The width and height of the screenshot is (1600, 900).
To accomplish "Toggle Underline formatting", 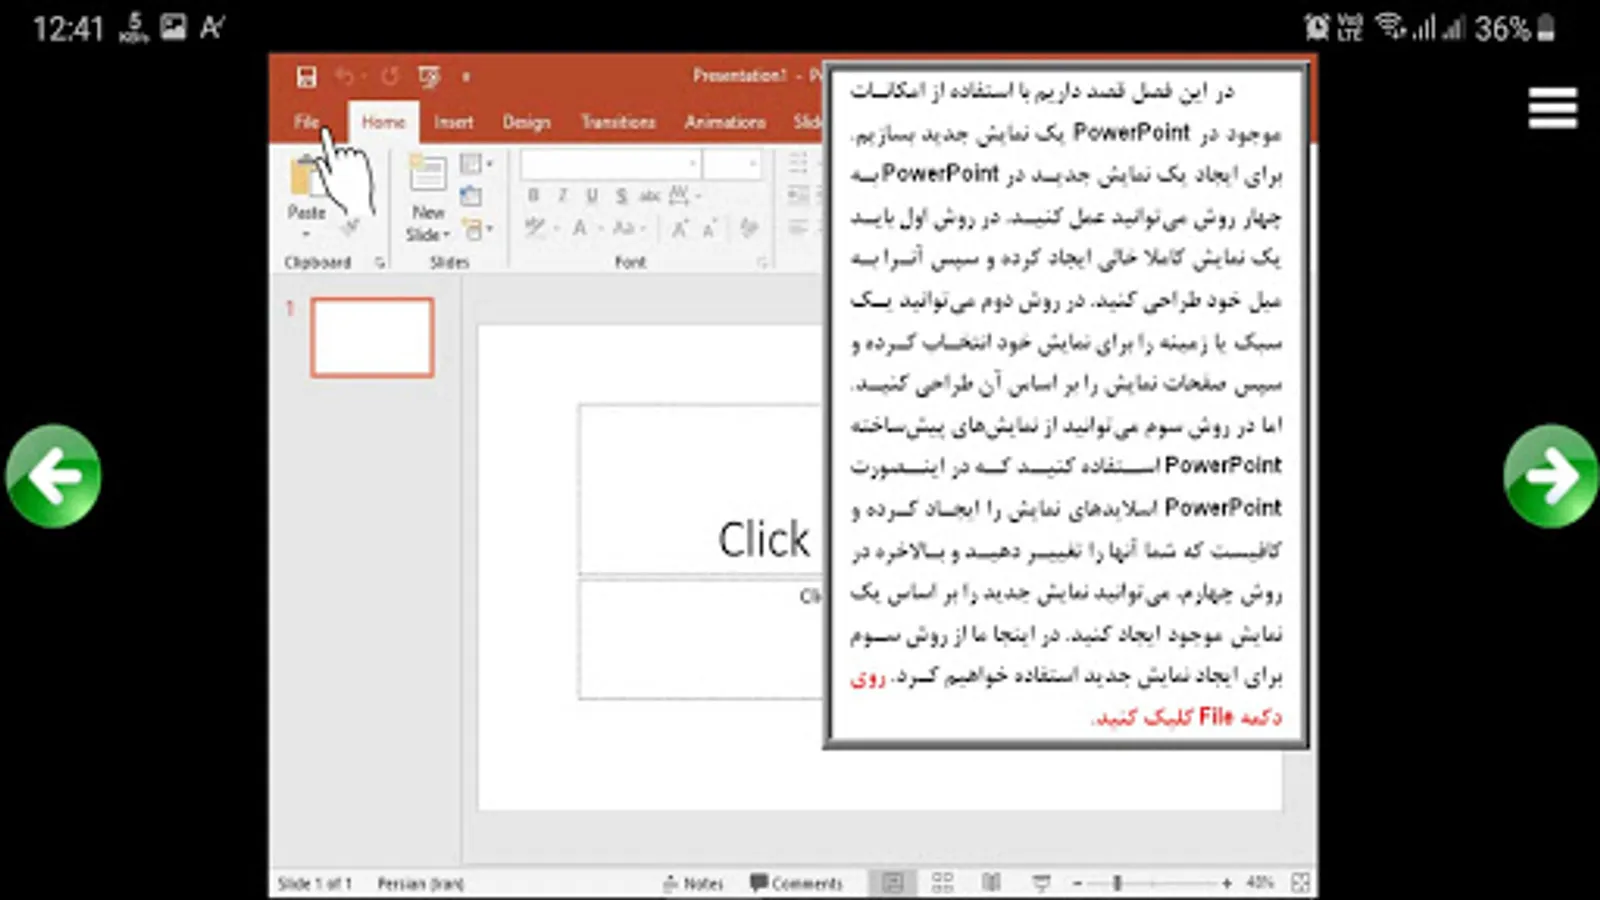I will pyautogui.click(x=592, y=196).
